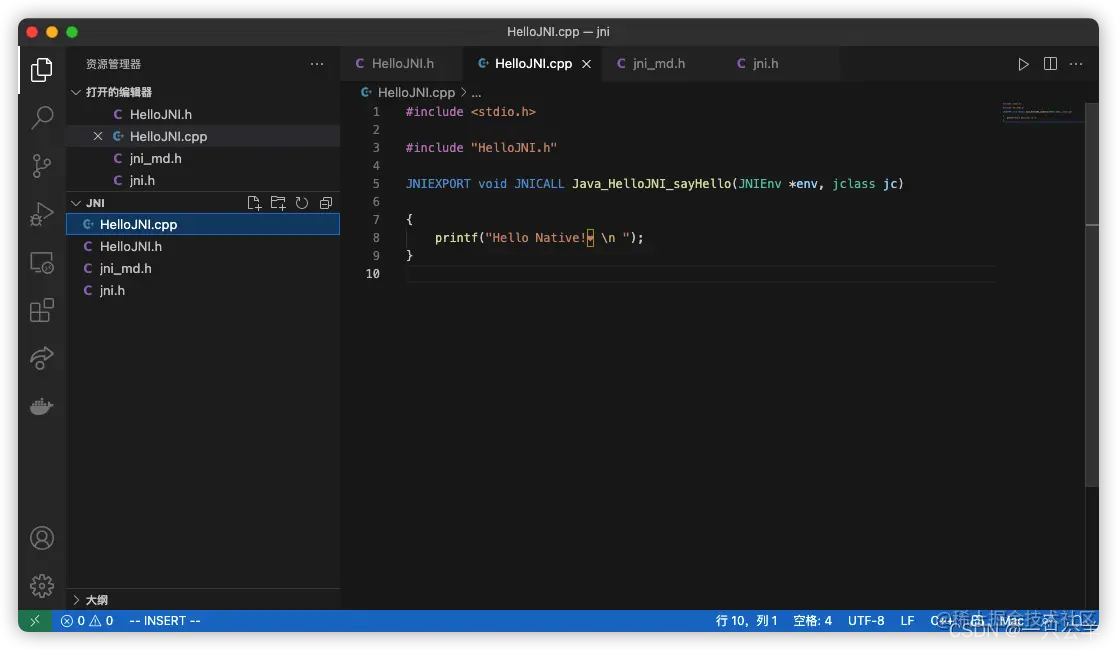Open the Remote Explorer view
The image size is (1117, 650).
[41, 263]
